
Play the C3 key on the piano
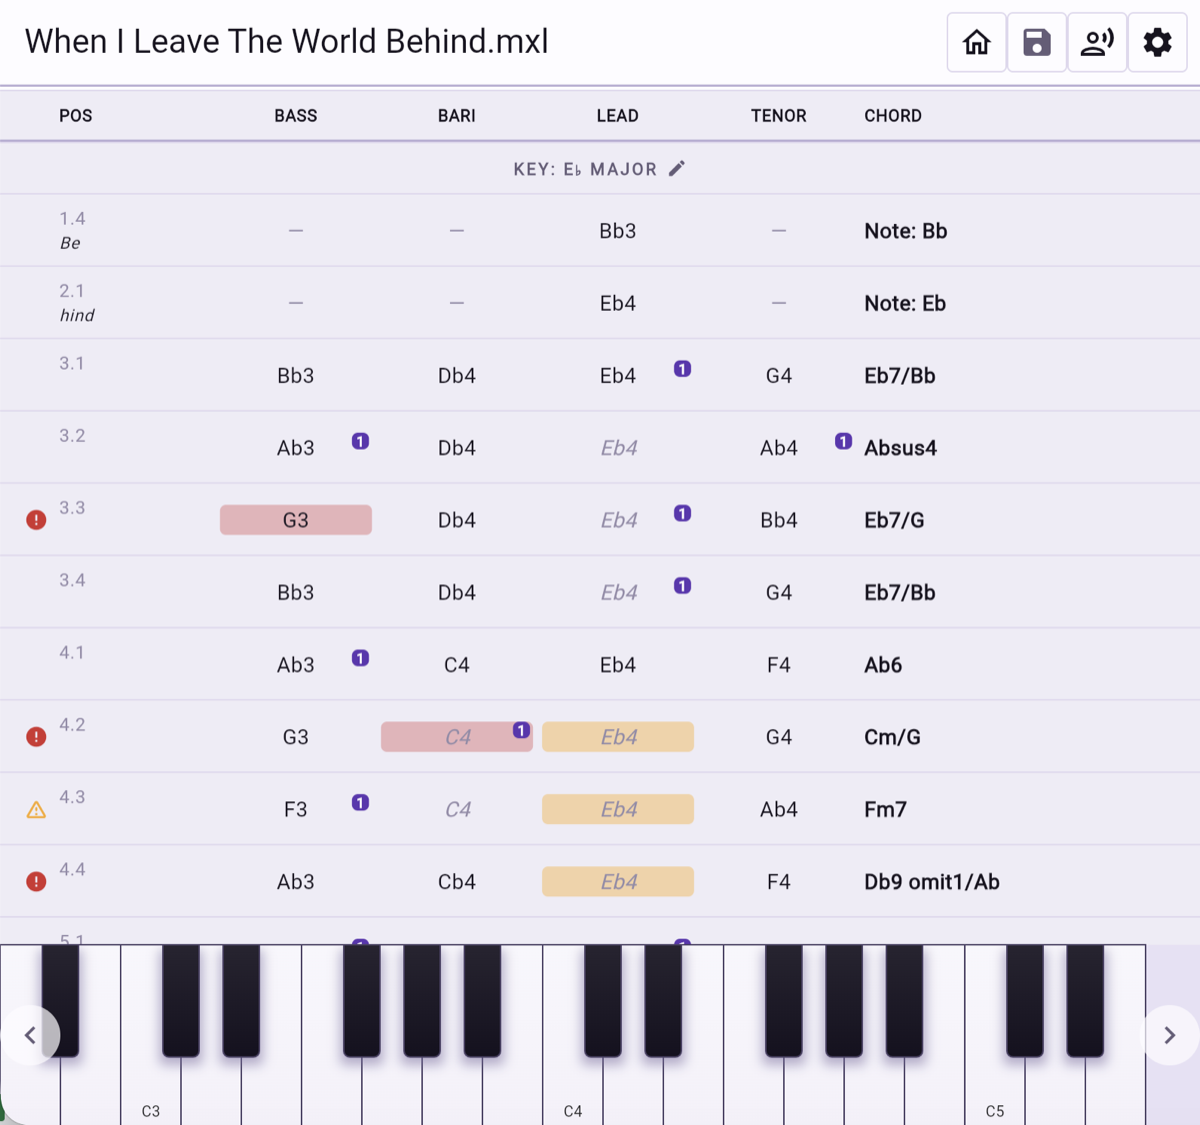(151, 1090)
